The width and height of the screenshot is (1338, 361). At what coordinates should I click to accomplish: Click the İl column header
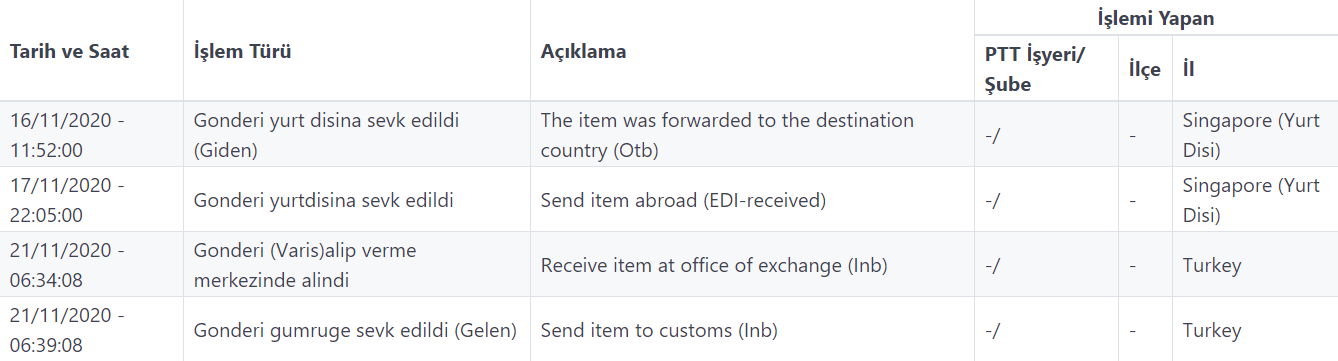[x=1189, y=70]
